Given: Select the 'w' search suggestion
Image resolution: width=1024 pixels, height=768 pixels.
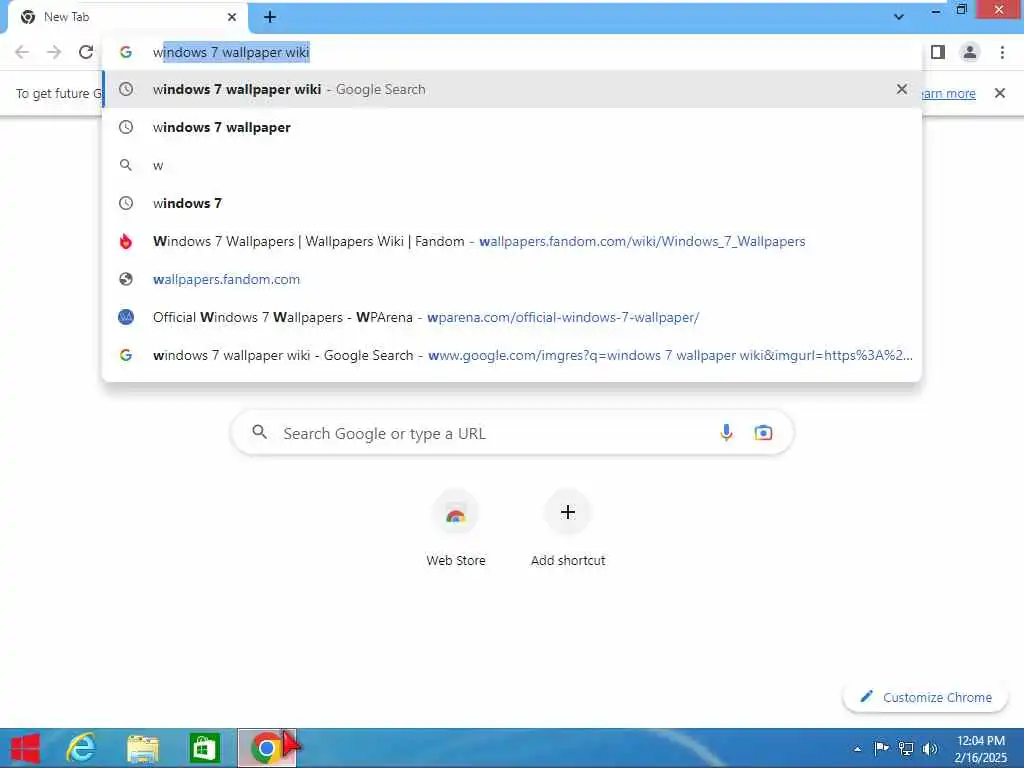Looking at the screenshot, I should tap(512, 165).
